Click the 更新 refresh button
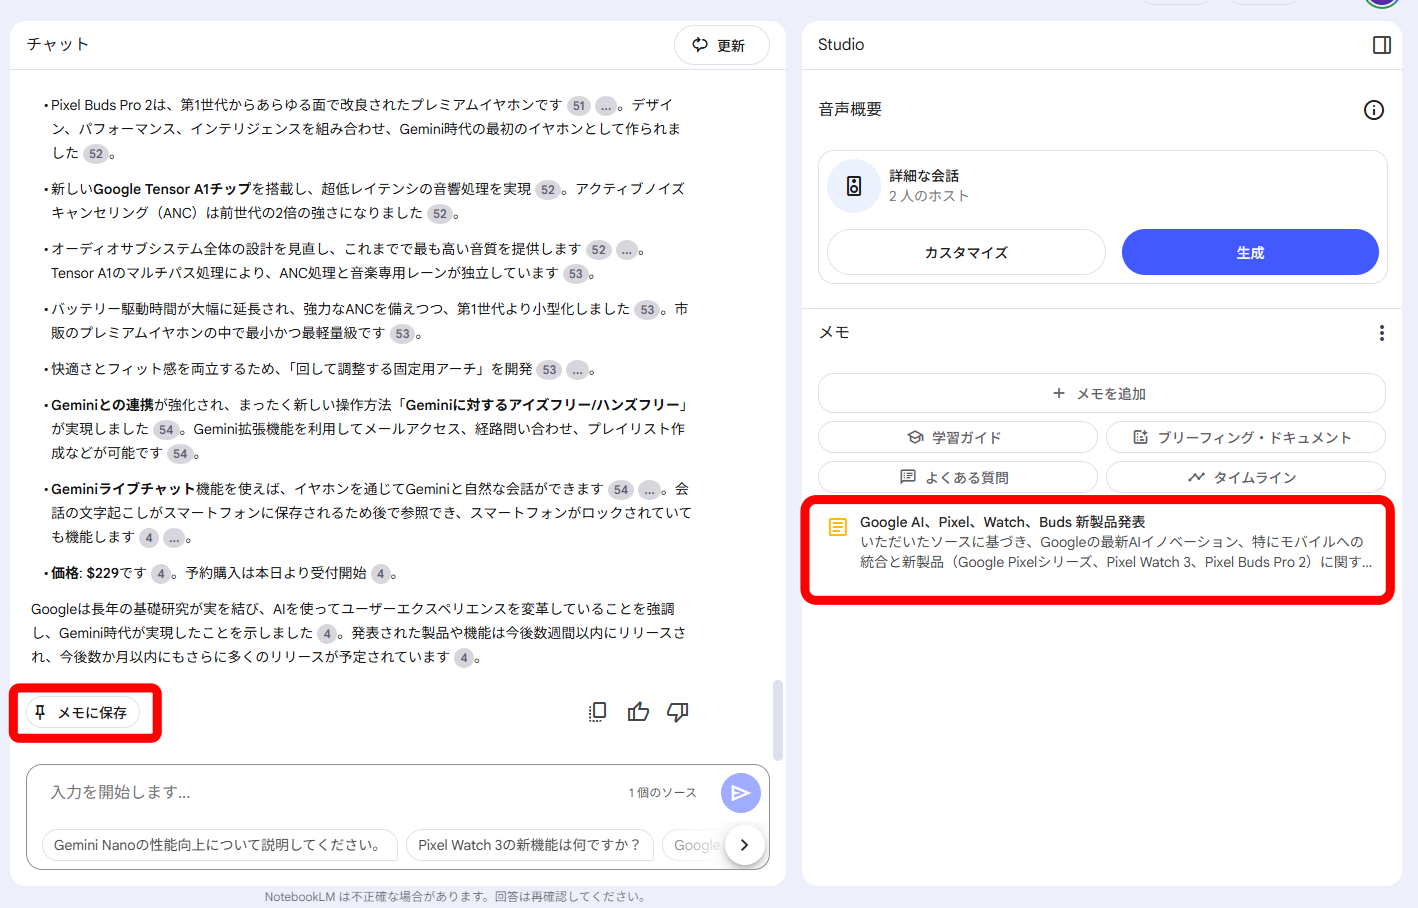Screen dimensions: 1418x908 [x=721, y=46]
